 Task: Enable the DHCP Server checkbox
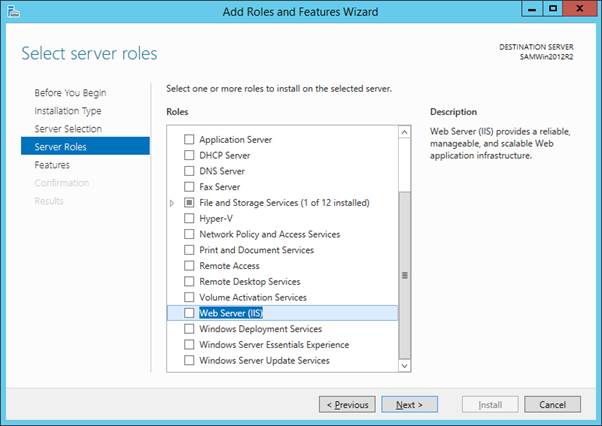[x=189, y=155]
